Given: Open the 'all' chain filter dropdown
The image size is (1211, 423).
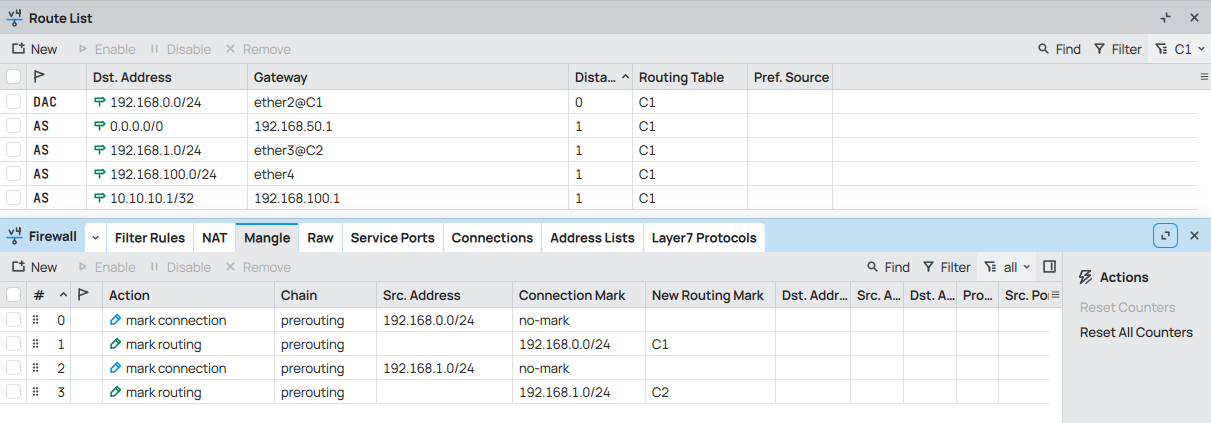Looking at the screenshot, I should (1007, 267).
